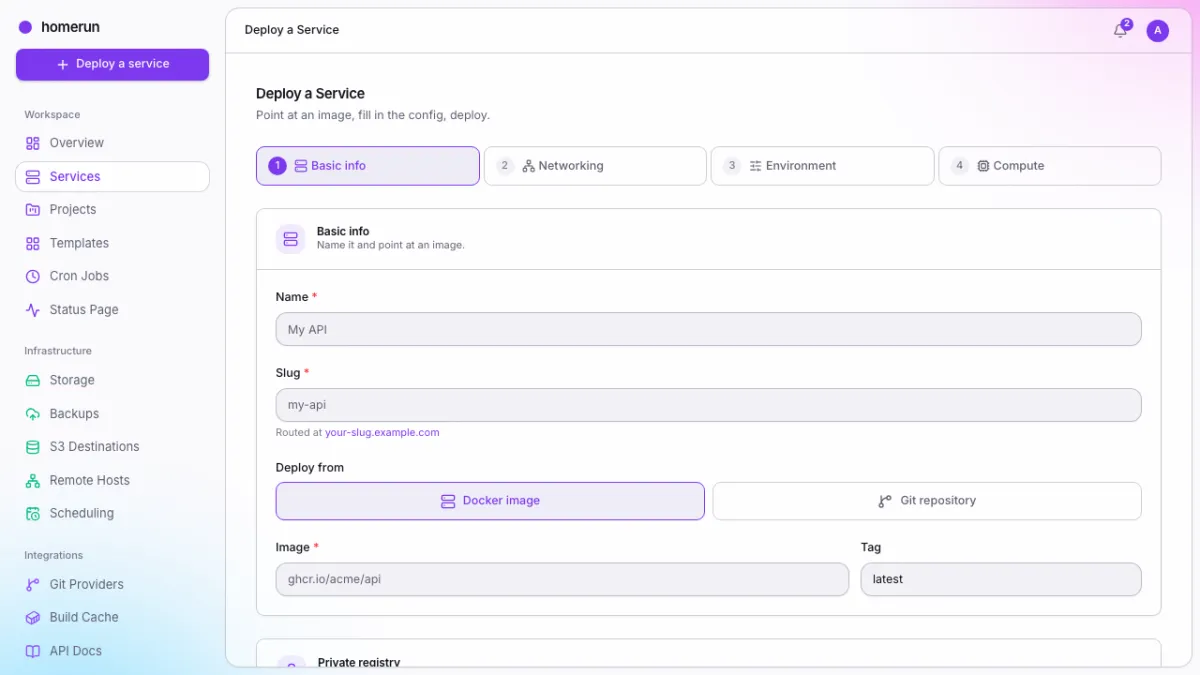Click the Templates sidebar icon
Image resolution: width=1200 pixels, height=675 pixels.
33,243
